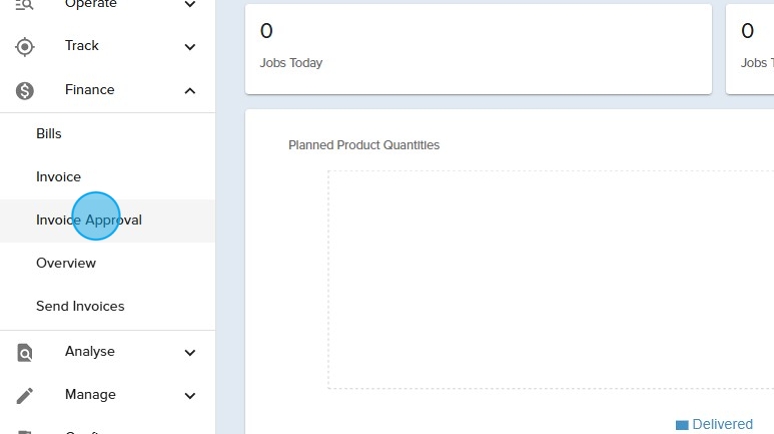This screenshot has height=434, width=774.
Task: Click the blue Delivered legend swatch
Action: (x=682, y=425)
